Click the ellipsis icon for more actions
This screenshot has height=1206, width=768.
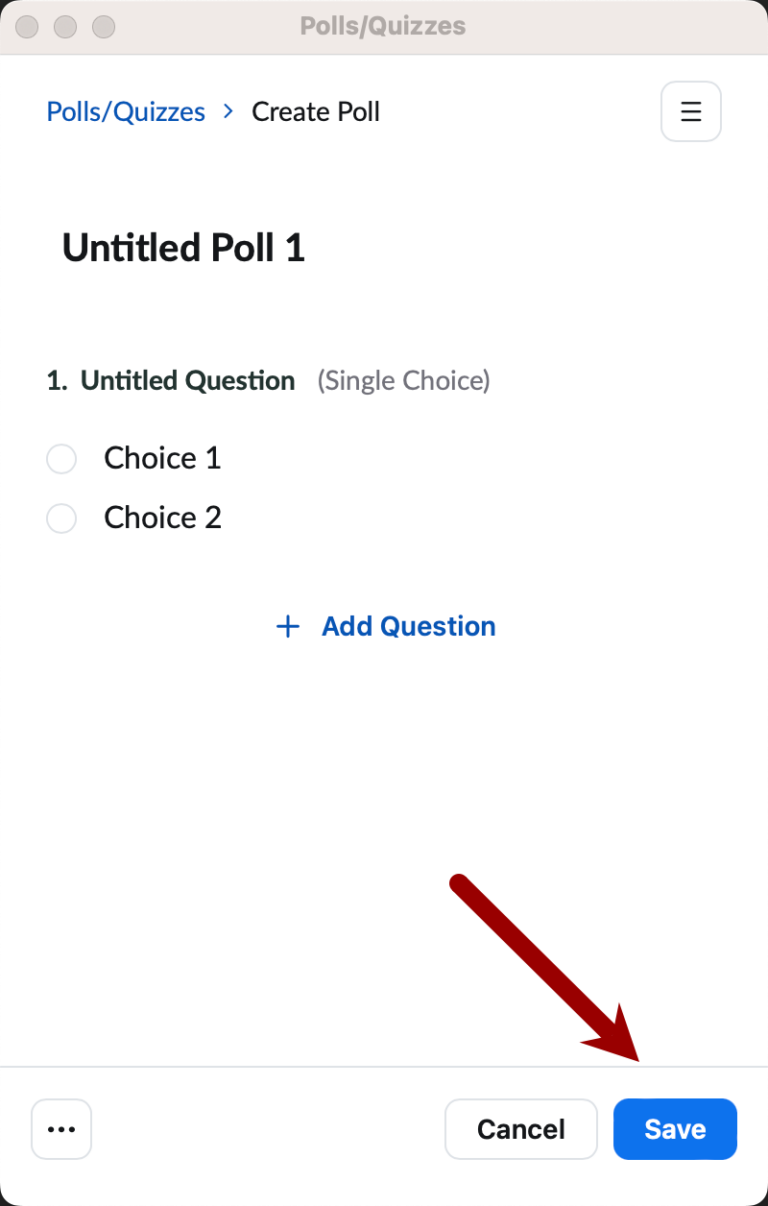61,1129
